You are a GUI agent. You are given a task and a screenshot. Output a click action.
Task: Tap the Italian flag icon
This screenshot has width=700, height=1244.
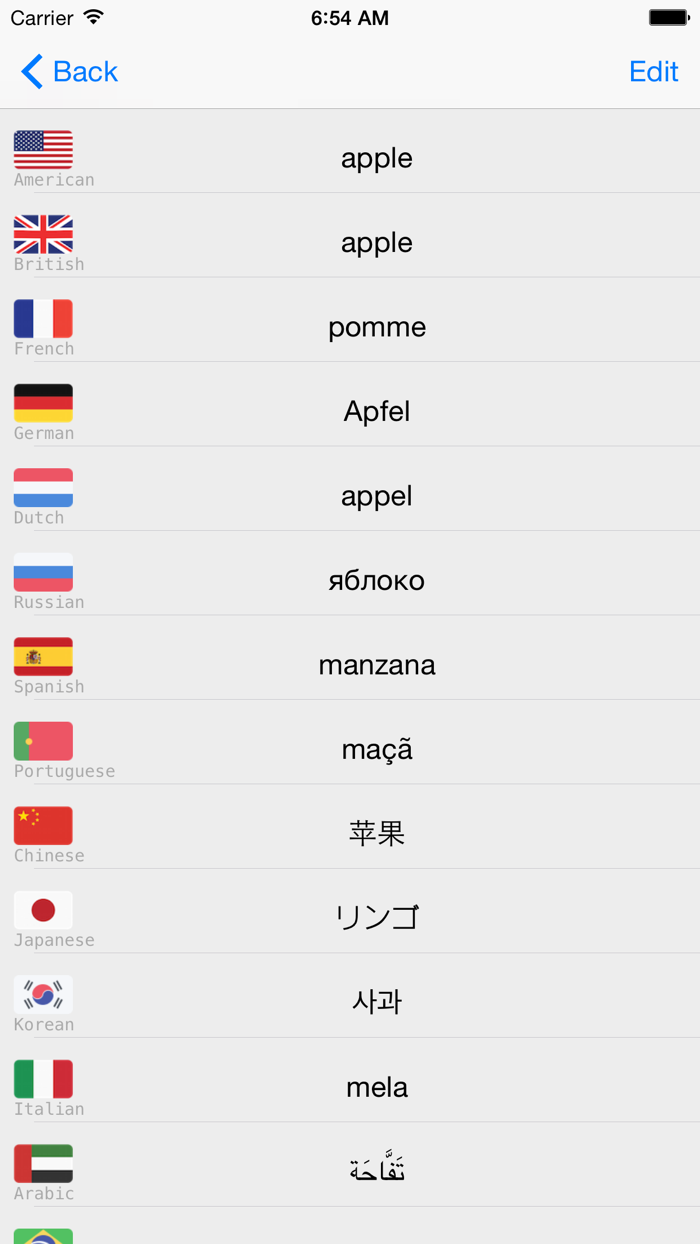[x=42, y=1076]
